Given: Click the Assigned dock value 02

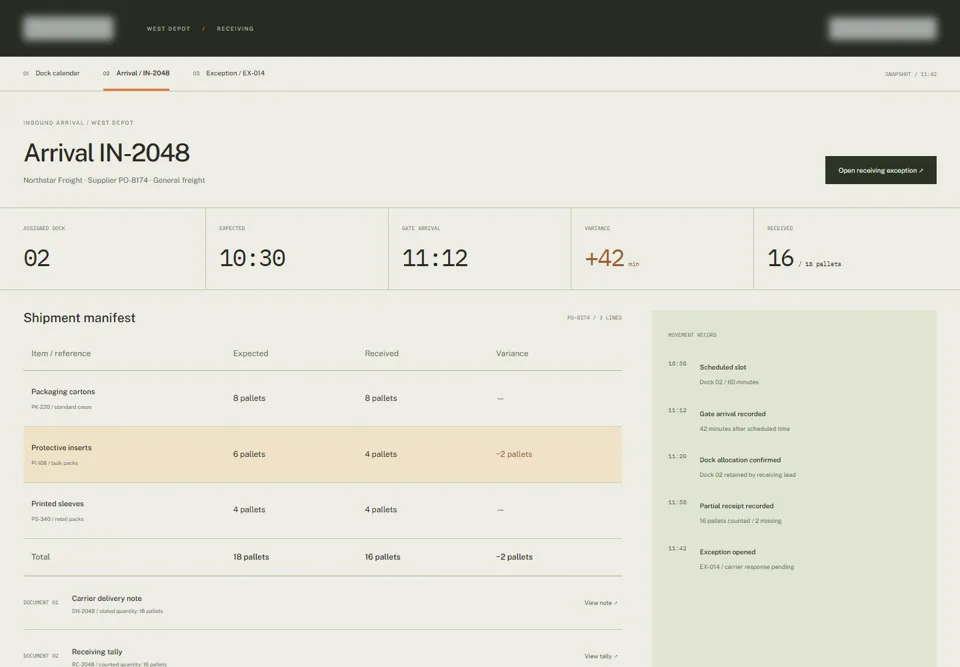Looking at the screenshot, I should tap(37, 258).
